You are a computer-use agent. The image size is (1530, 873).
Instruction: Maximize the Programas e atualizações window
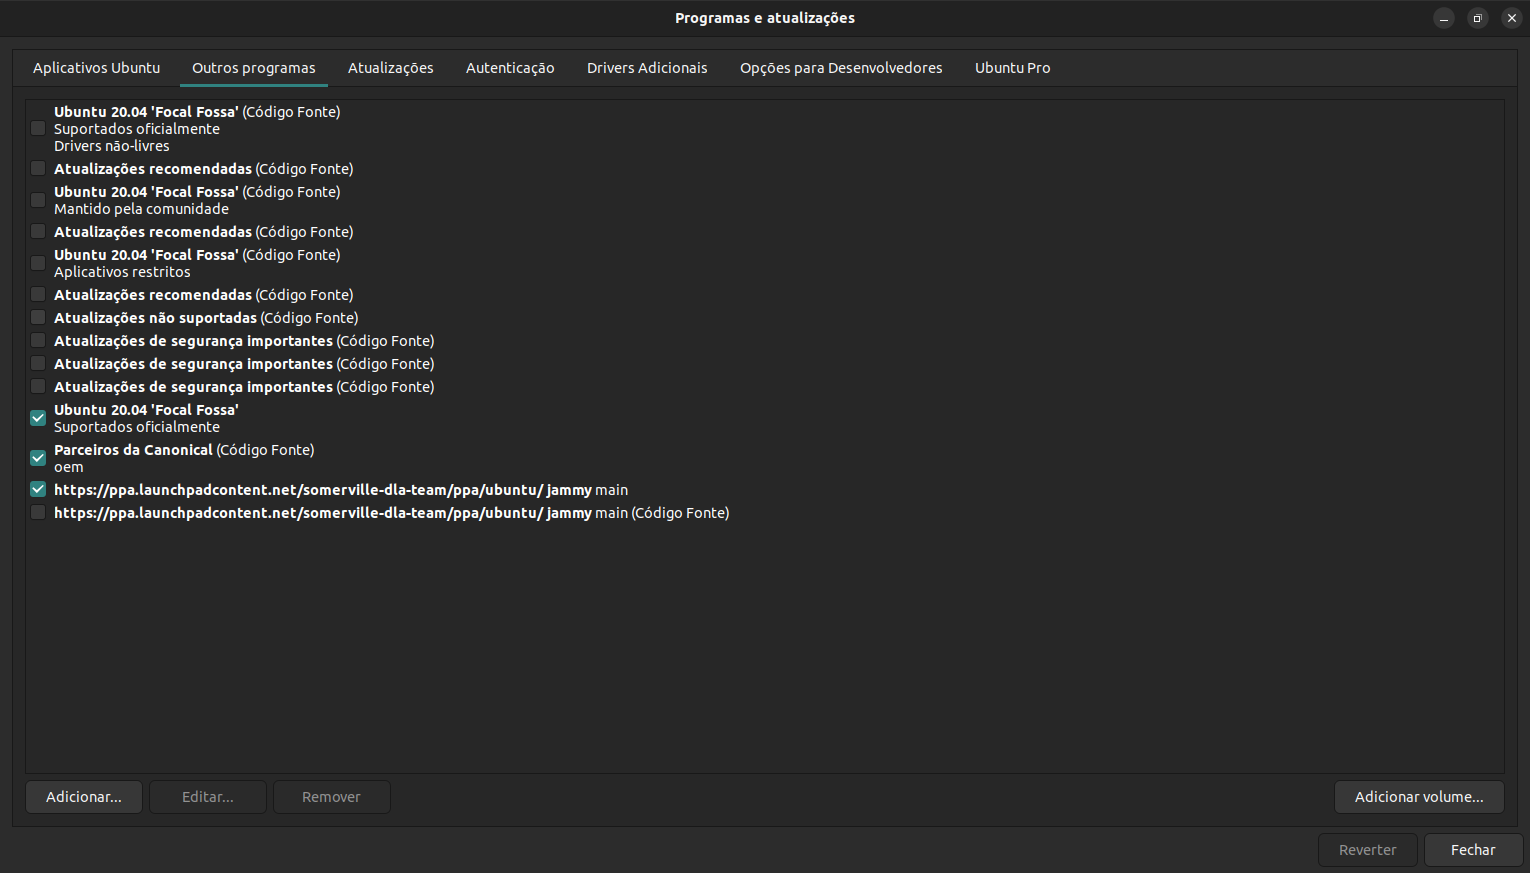pyautogui.click(x=1478, y=18)
